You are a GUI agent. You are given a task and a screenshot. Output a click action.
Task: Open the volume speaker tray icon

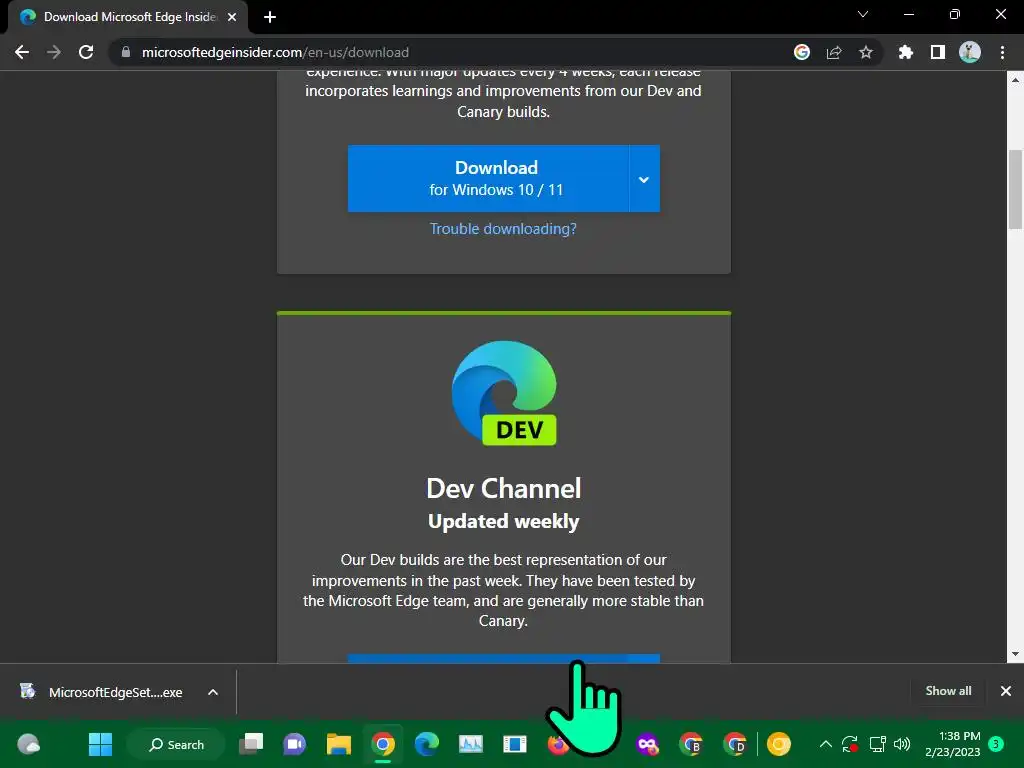(902, 744)
